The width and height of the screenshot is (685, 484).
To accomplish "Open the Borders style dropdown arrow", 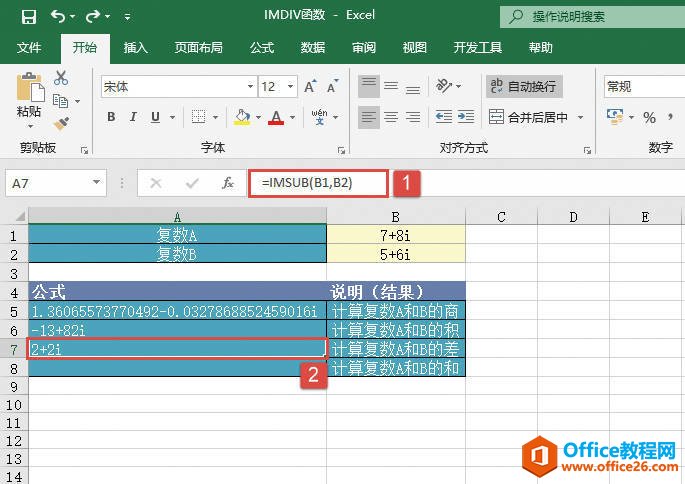I will tap(215, 118).
